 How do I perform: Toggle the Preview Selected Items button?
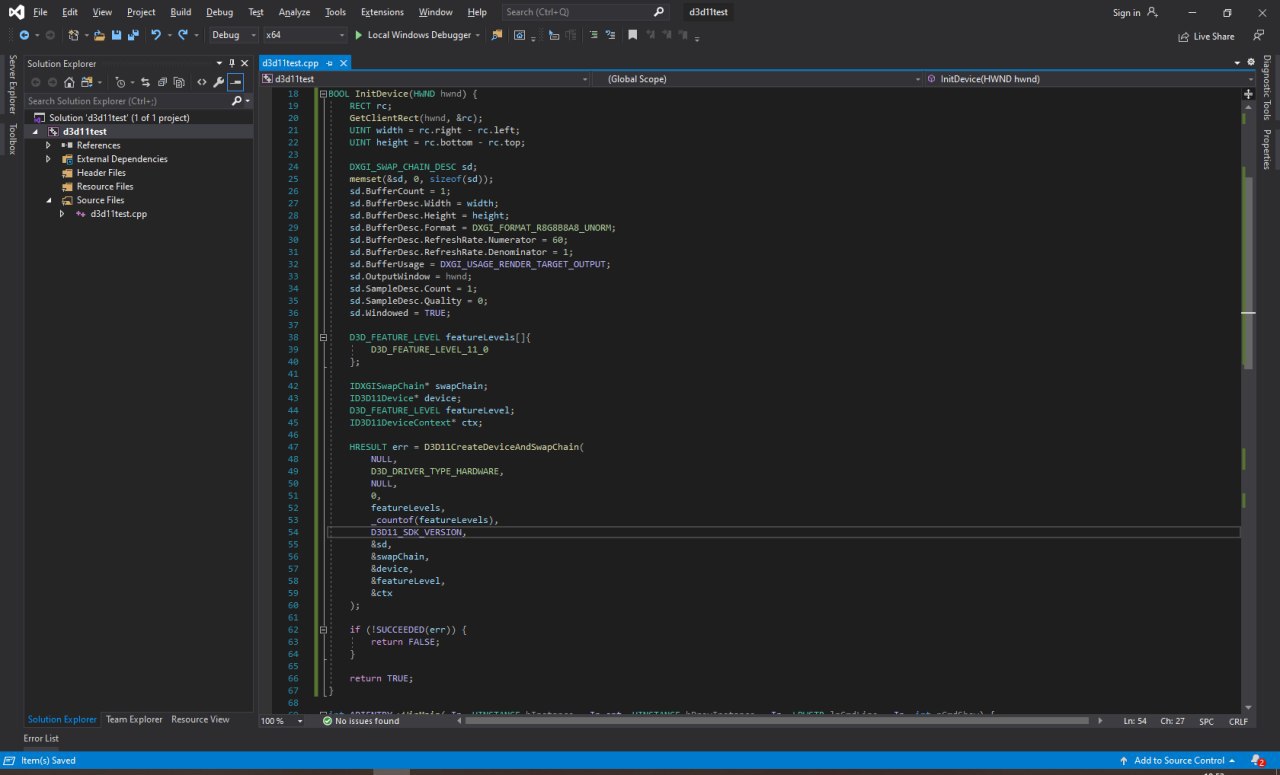pos(235,82)
